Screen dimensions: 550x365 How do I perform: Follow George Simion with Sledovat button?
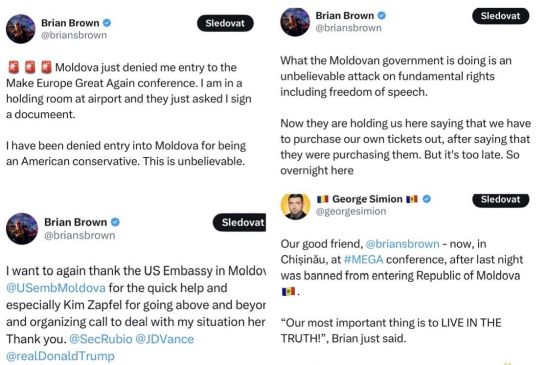[x=500, y=200]
